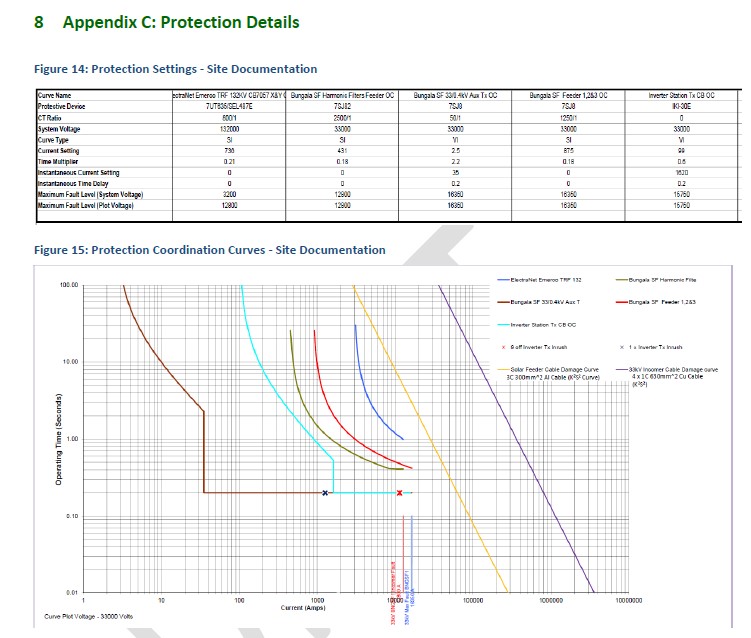Click the purple 33kV Incomer Cable Damage legend line
Image resolution: width=751 pixels, height=638 pixels.
622,368
